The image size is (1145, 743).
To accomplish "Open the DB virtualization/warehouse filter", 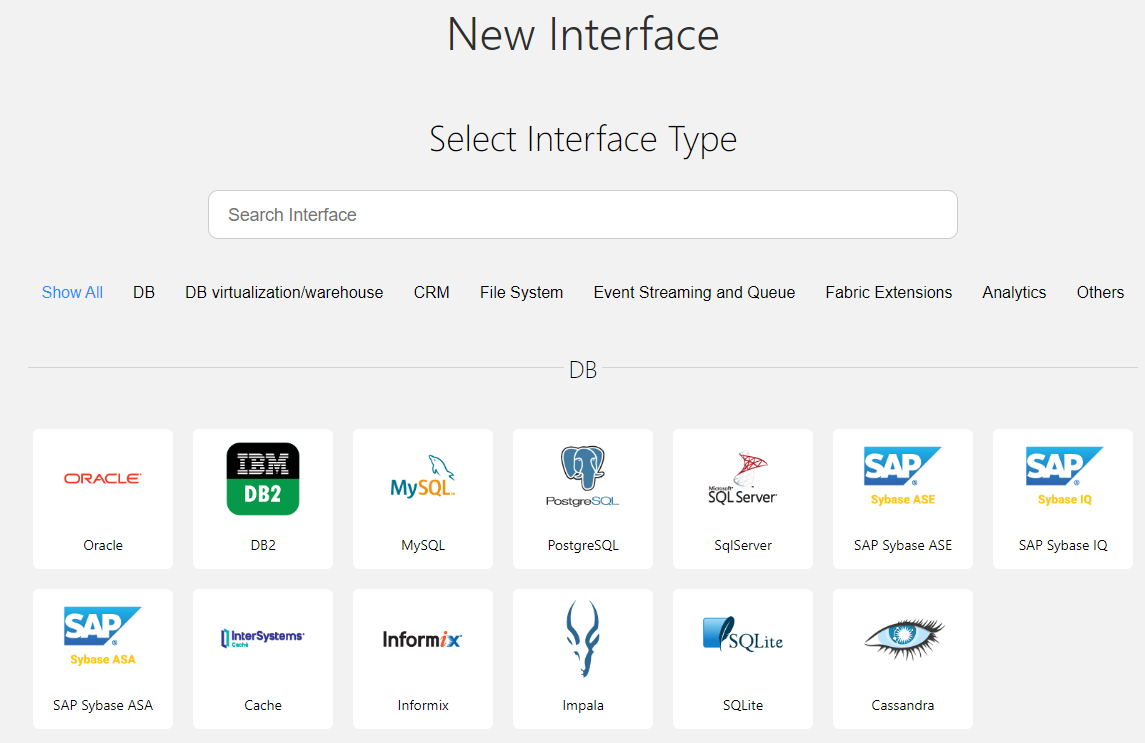I will pyautogui.click(x=284, y=293).
